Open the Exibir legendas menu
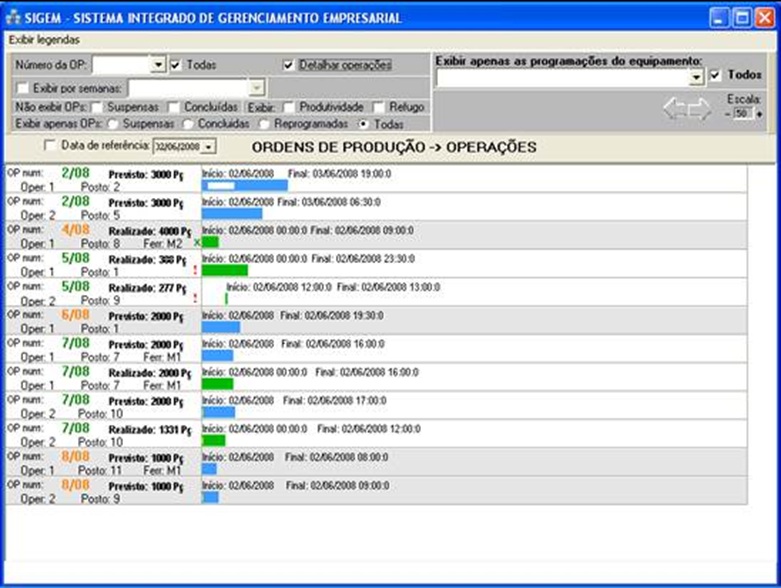The height and width of the screenshot is (588, 781). pyautogui.click(x=39, y=39)
